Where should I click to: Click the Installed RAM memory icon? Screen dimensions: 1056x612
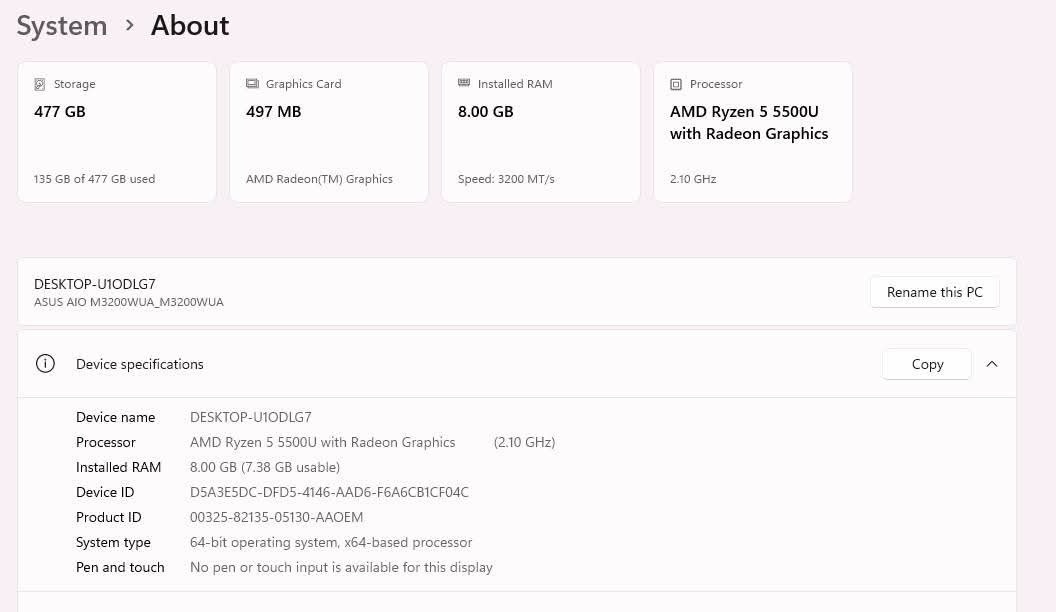(464, 84)
